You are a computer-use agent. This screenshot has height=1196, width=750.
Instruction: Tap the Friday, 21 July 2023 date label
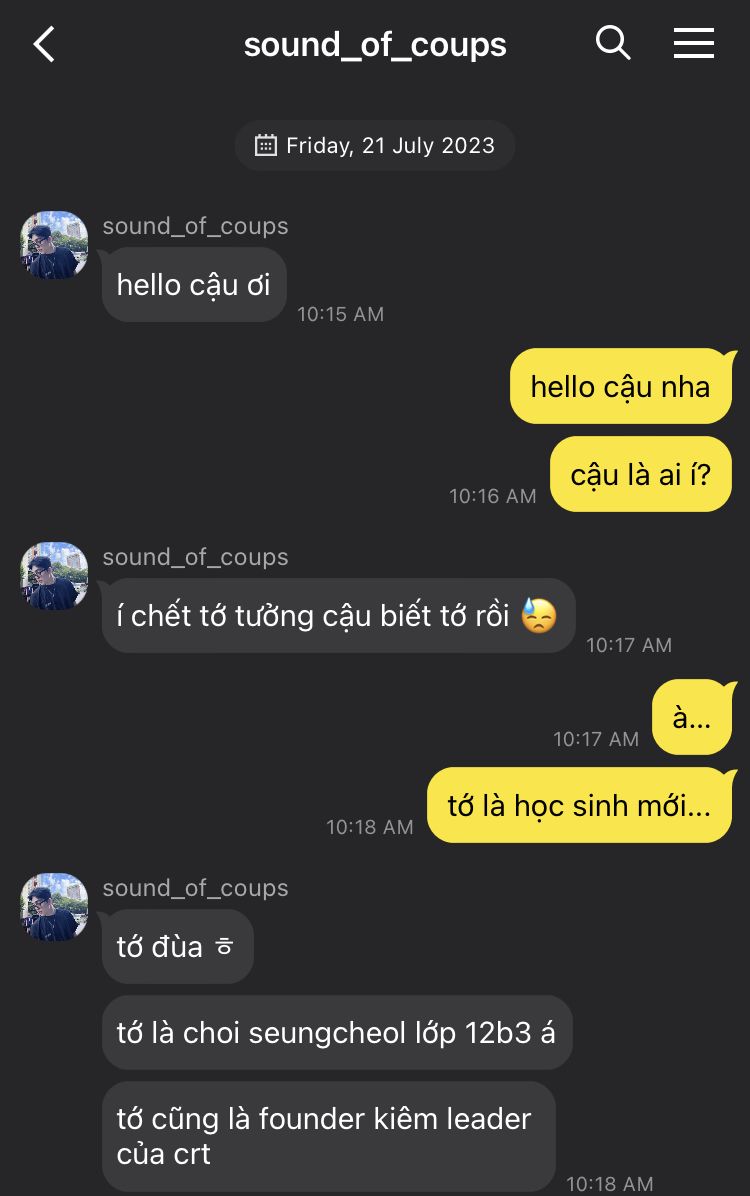tap(390, 146)
